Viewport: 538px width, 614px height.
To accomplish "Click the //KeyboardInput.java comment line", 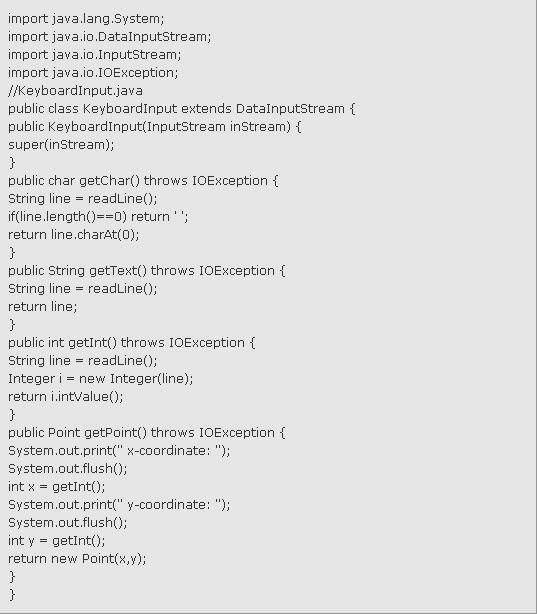I will [x=75, y=91].
